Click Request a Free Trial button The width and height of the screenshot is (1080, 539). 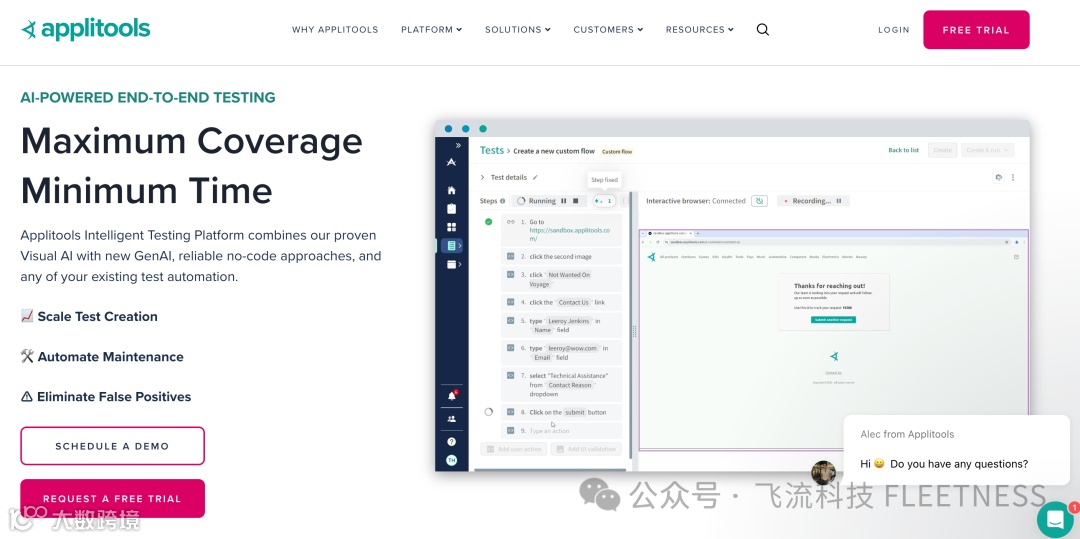pos(112,498)
